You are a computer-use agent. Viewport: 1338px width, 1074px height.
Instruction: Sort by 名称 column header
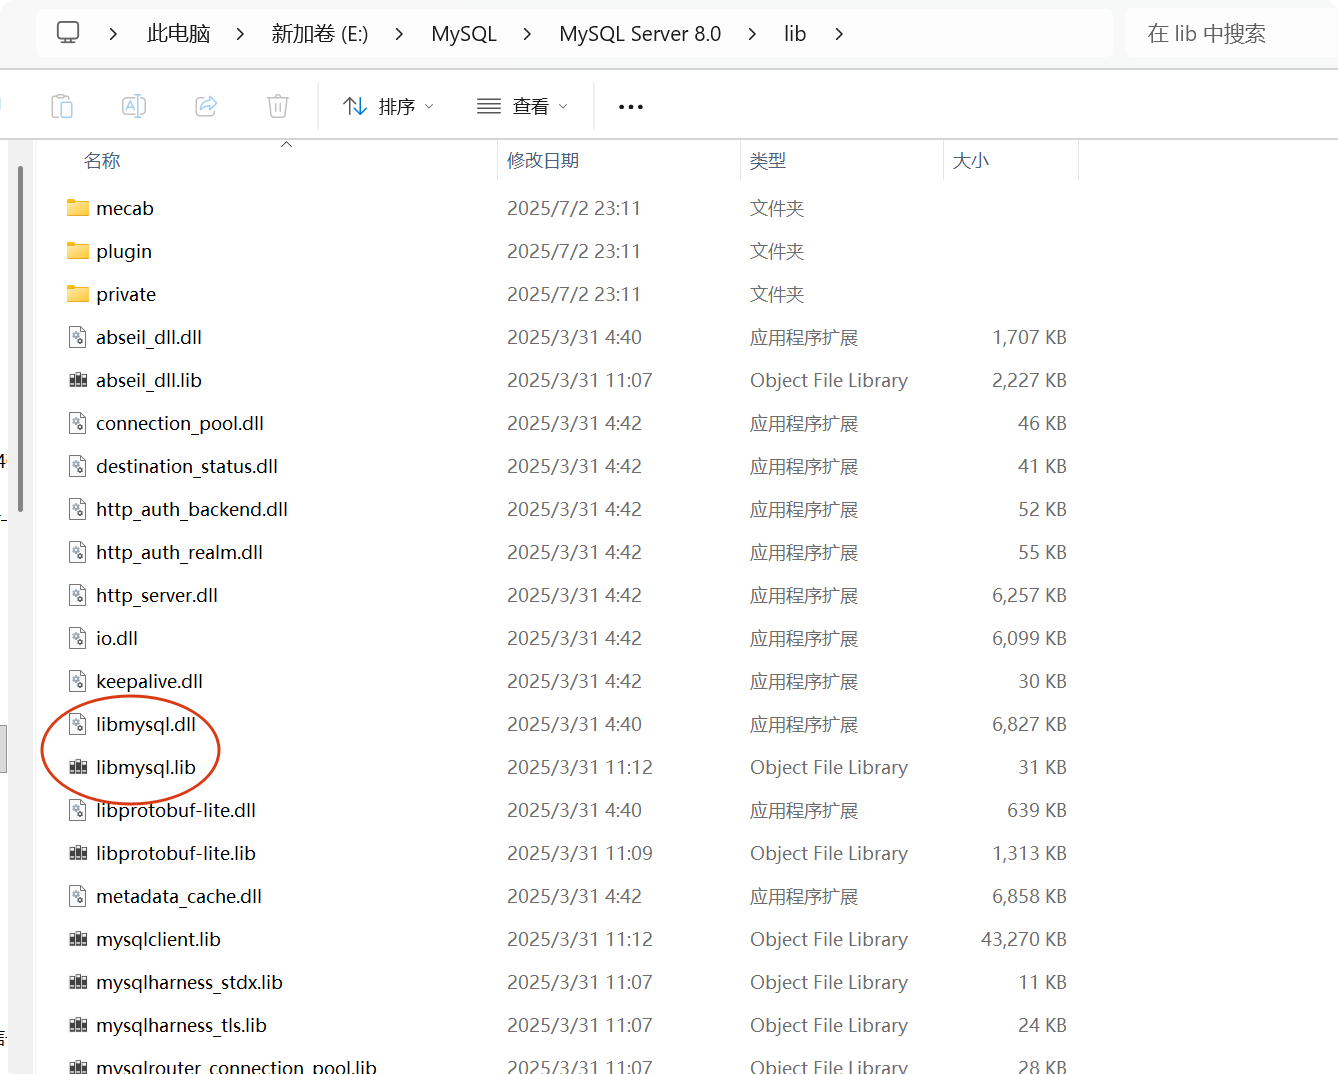coord(102,161)
